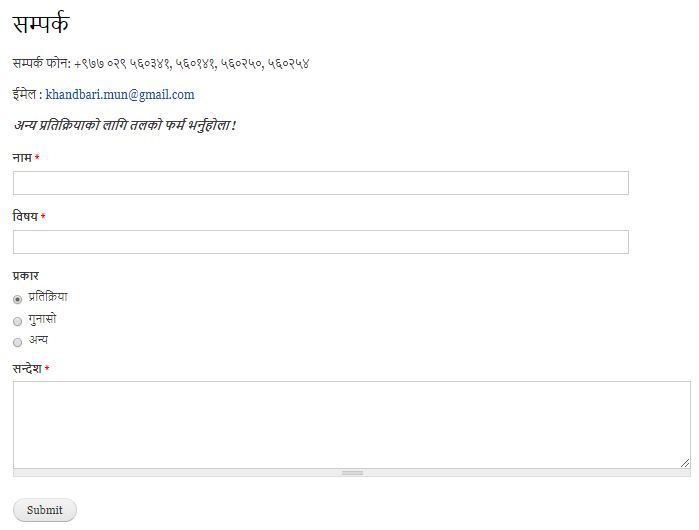Click the सम्पर्क page heading
The width and height of the screenshot is (699, 530).
pos(41,24)
